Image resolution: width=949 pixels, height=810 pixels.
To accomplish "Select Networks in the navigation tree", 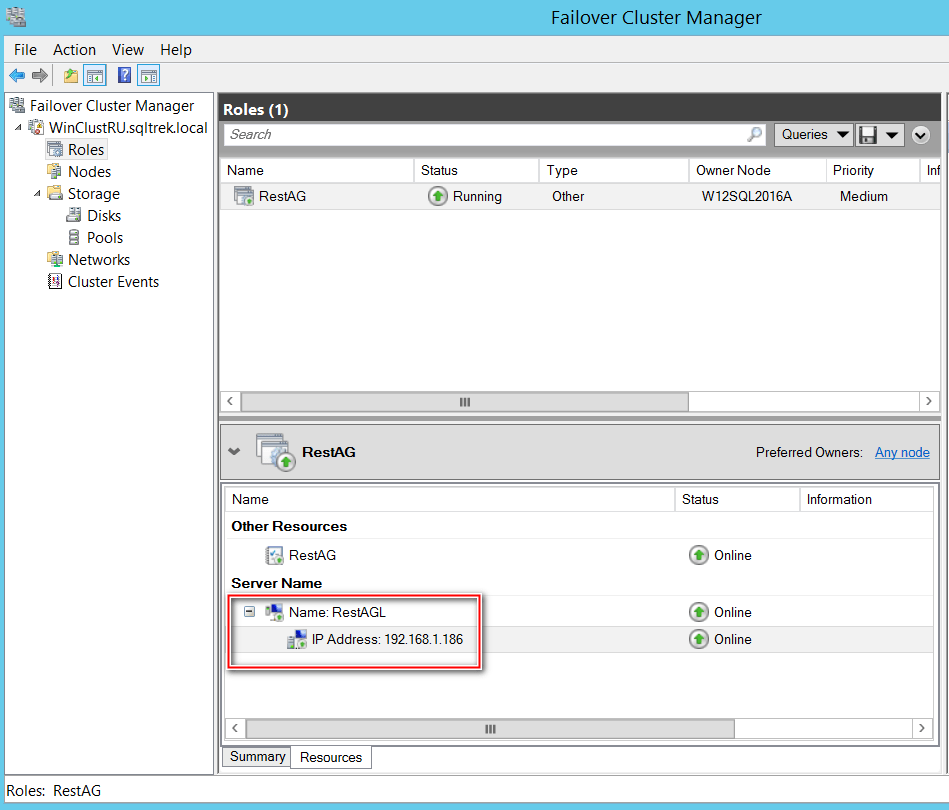I will point(98,260).
